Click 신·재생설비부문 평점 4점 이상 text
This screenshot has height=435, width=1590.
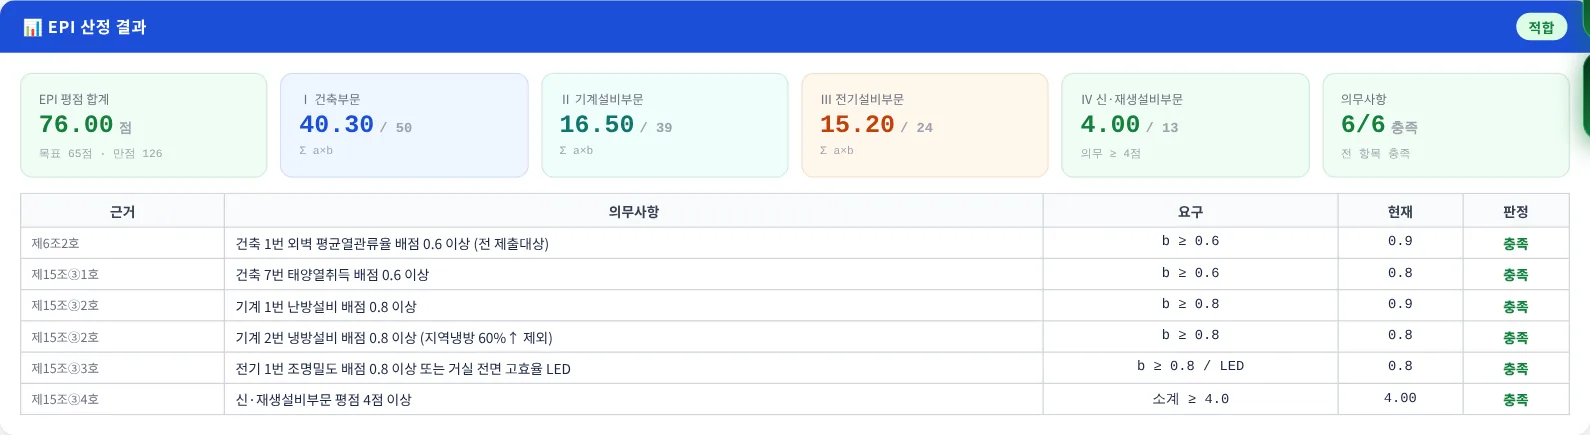323,399
